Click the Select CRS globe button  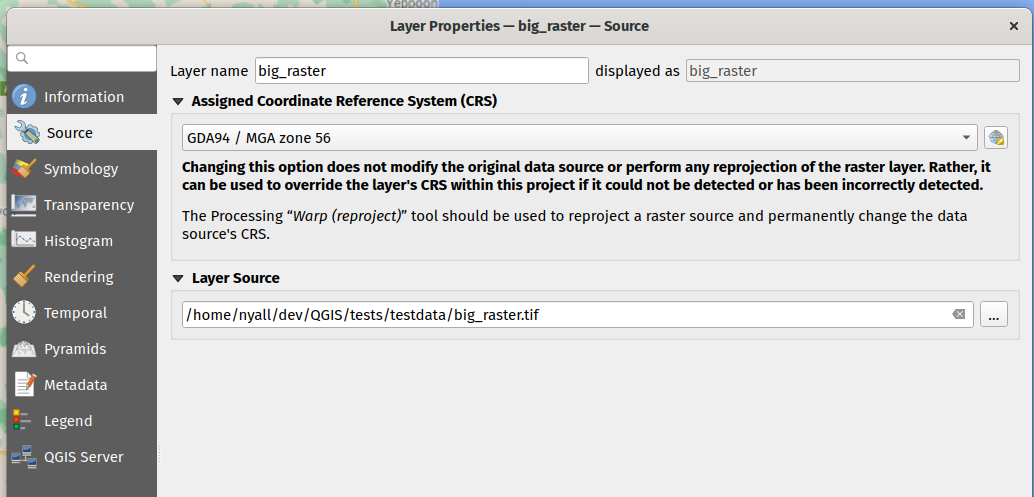coord(995,137)
